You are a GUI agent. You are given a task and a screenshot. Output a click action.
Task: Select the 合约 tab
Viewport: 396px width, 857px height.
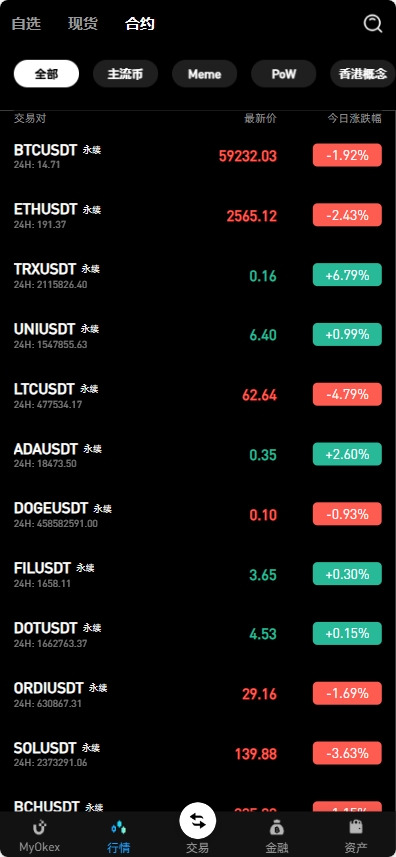click(140, 24)
